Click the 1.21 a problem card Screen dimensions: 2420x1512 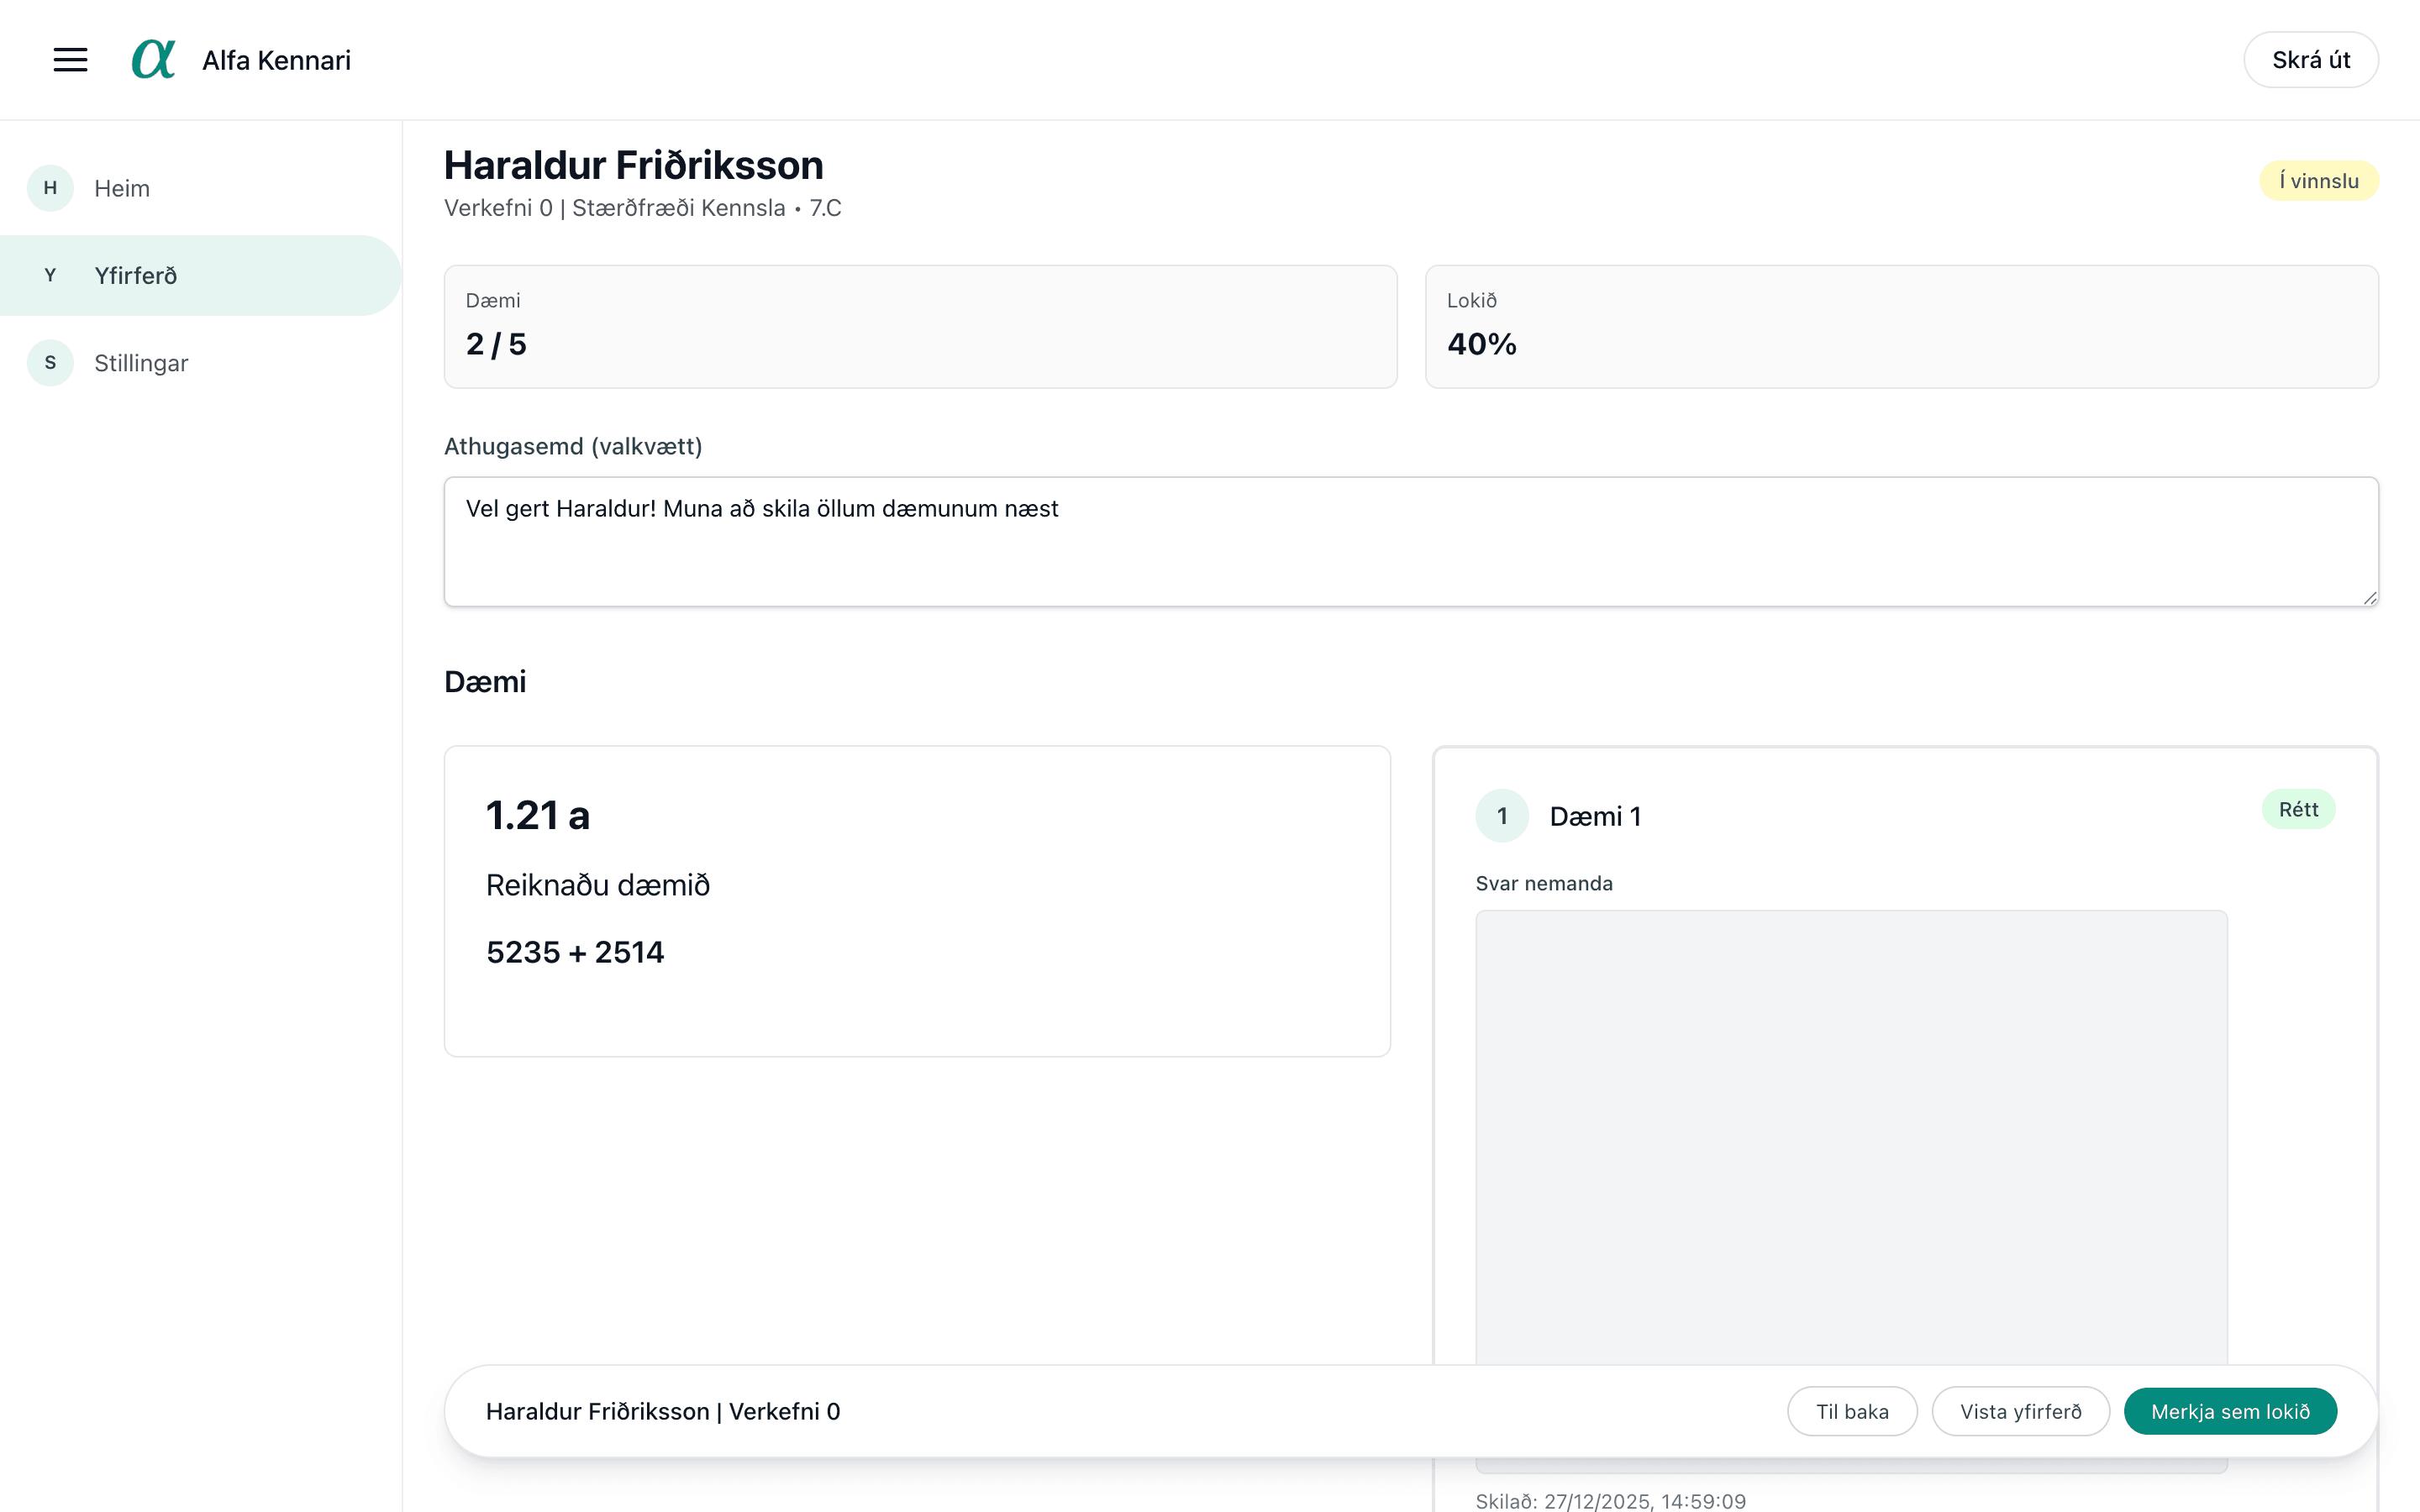[x=916, y=900]
